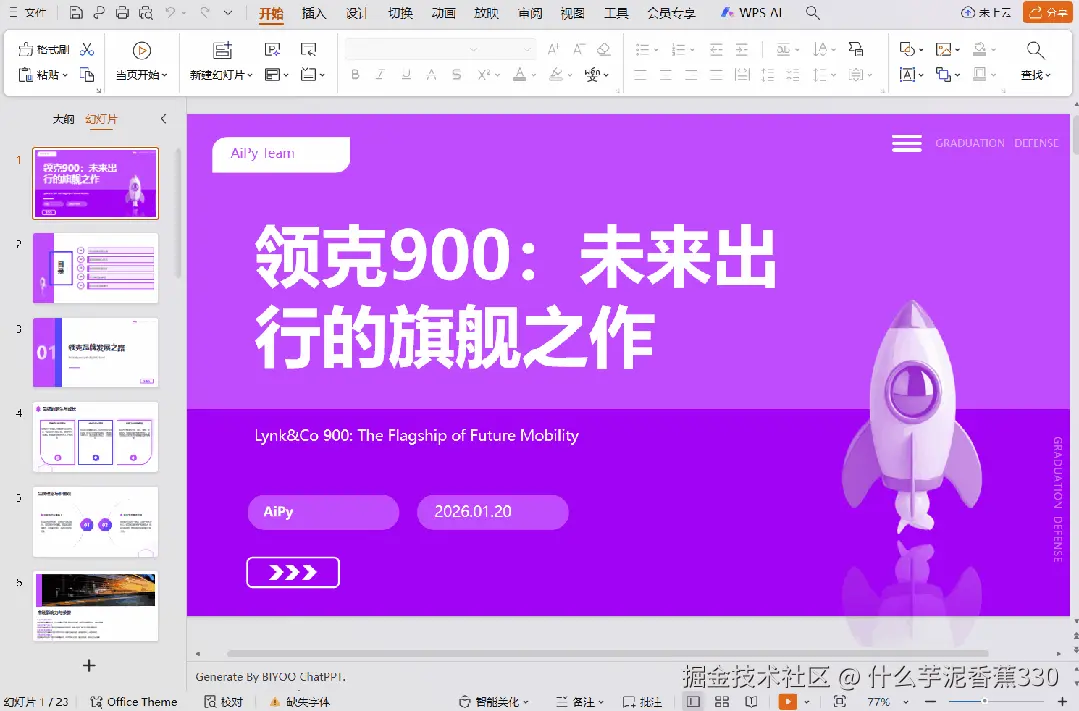Click the Share (分享) button
The height and width of the screenshot is (711, 1079).
(1048, 12)
